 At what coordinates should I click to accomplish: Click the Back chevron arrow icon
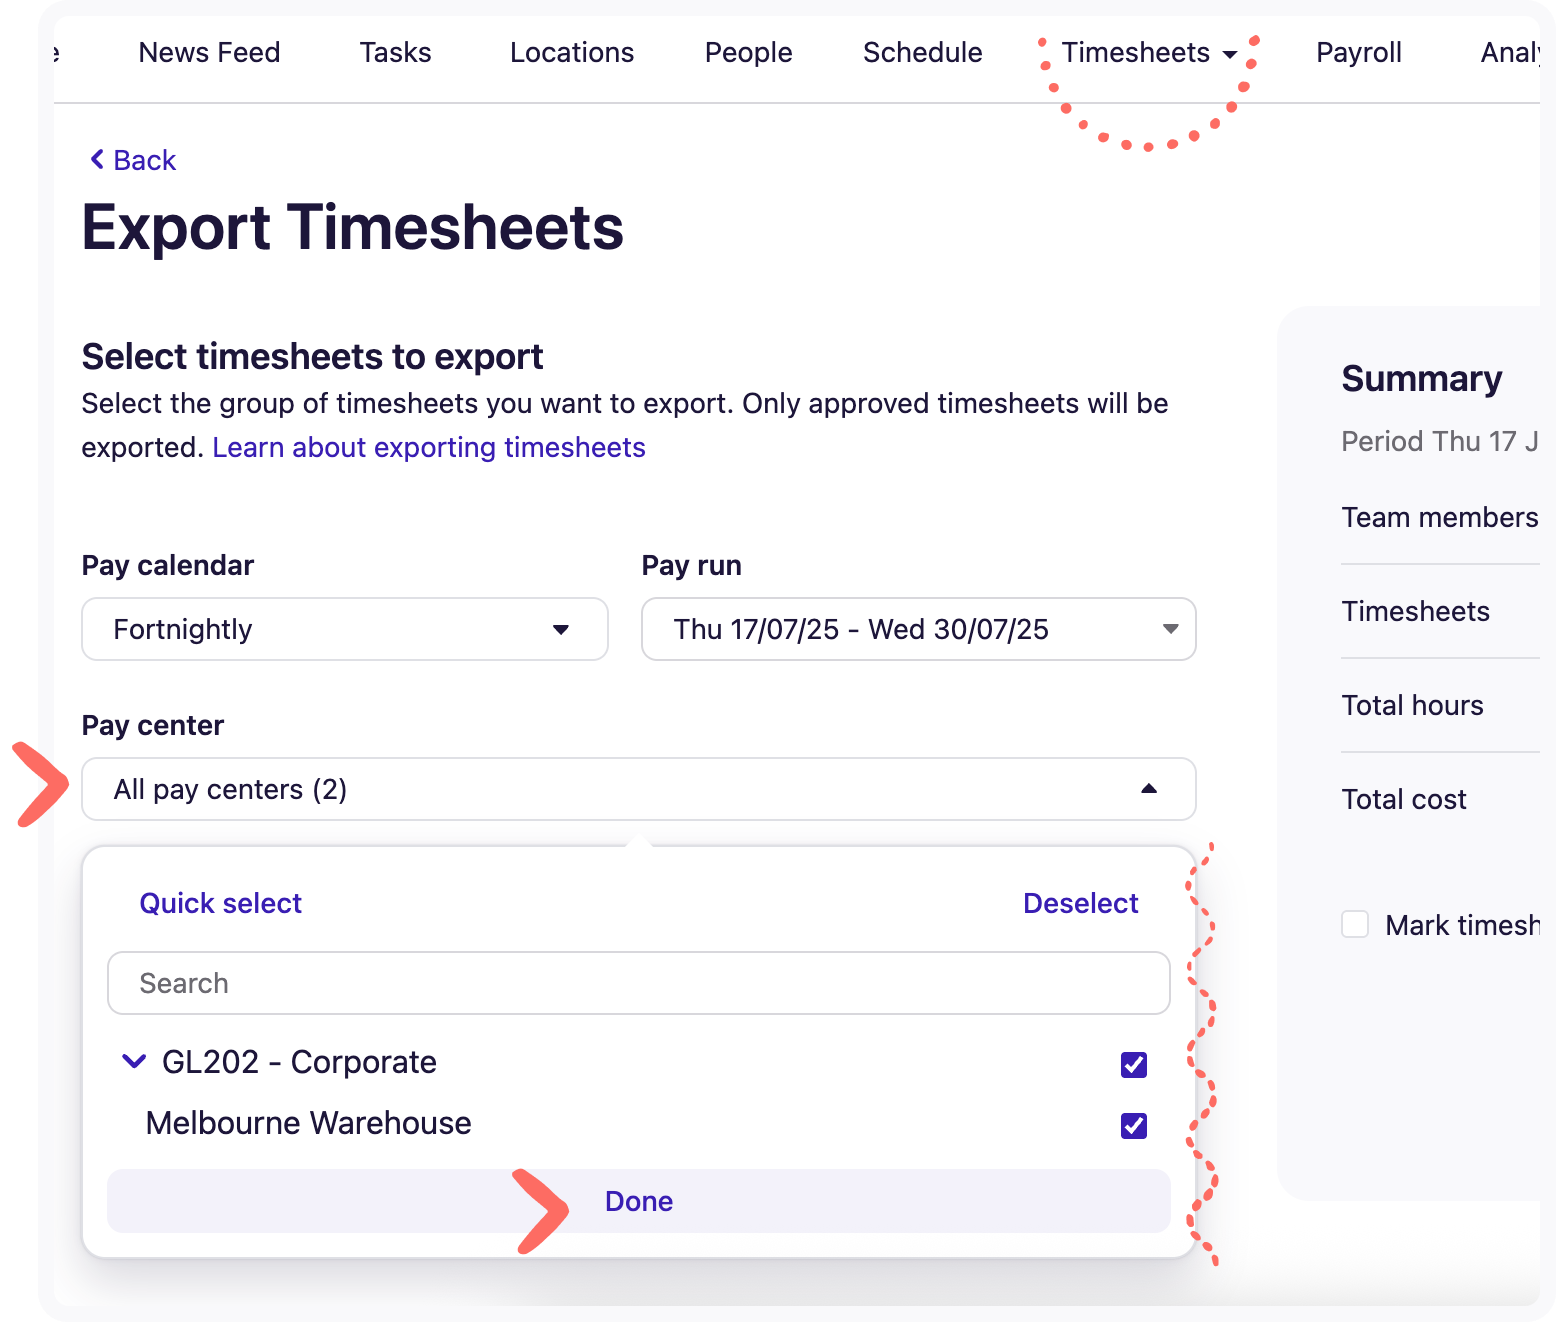click(97, 160)
